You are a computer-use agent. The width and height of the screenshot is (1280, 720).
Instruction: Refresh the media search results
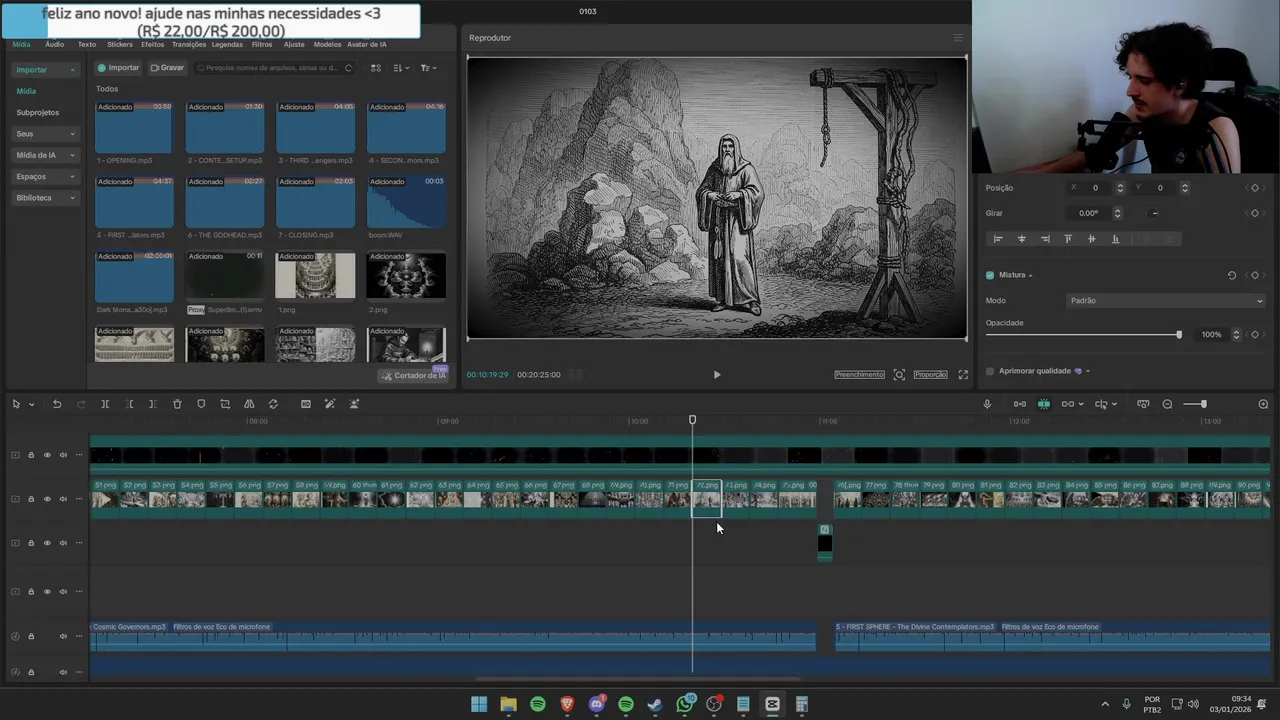pyautogui.click(x=348, y=68)
